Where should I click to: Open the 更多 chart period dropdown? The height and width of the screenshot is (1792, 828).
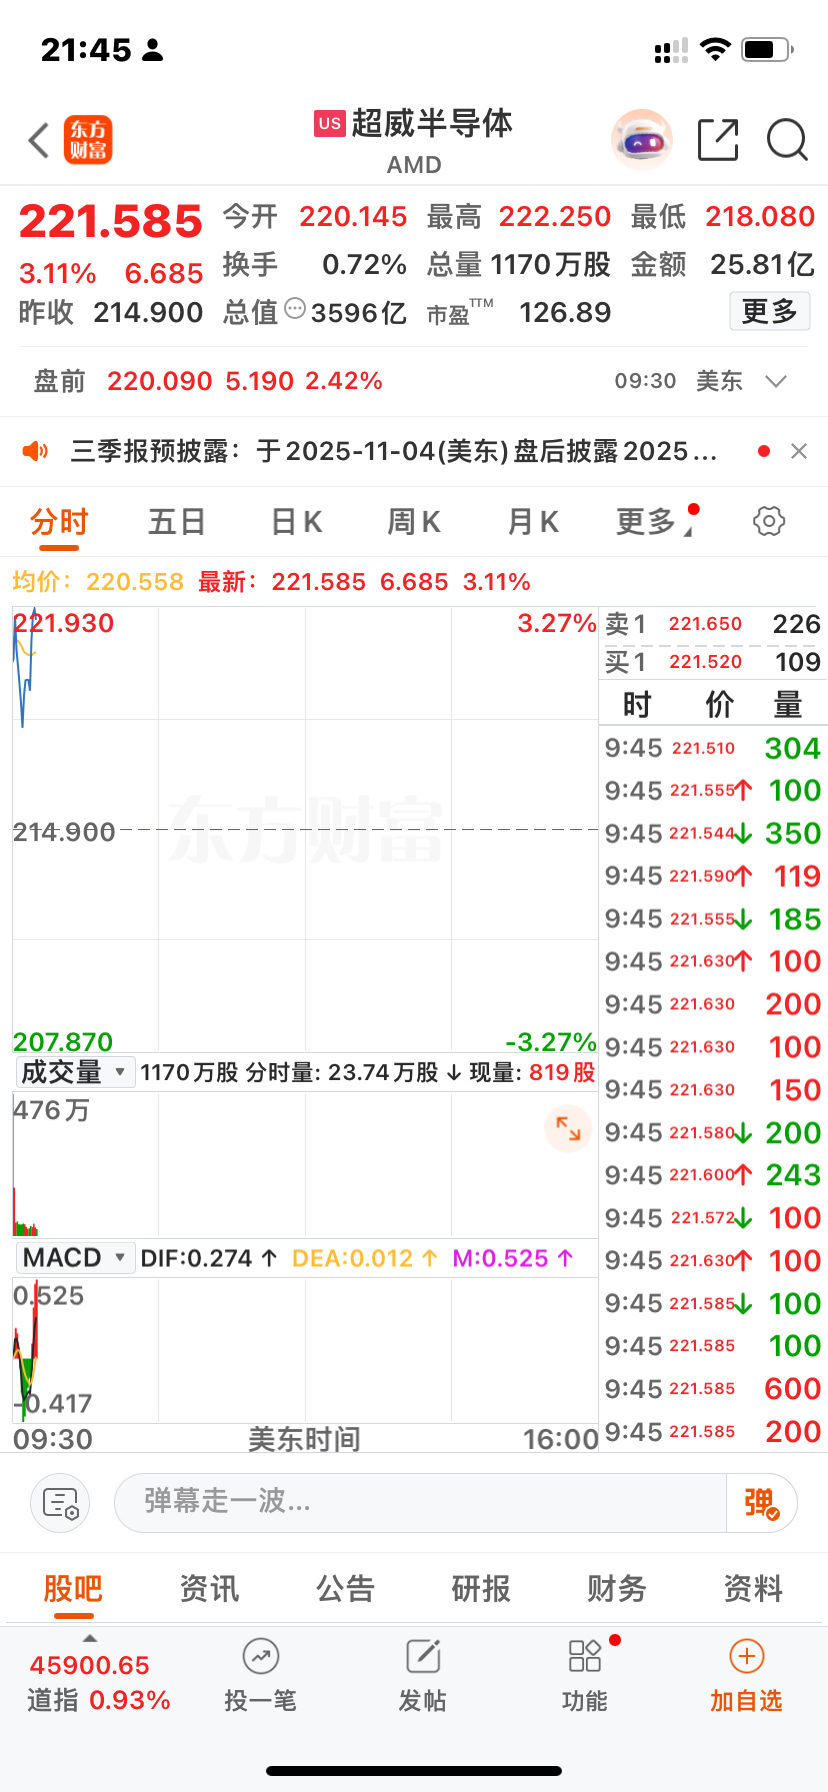[656, 521]
